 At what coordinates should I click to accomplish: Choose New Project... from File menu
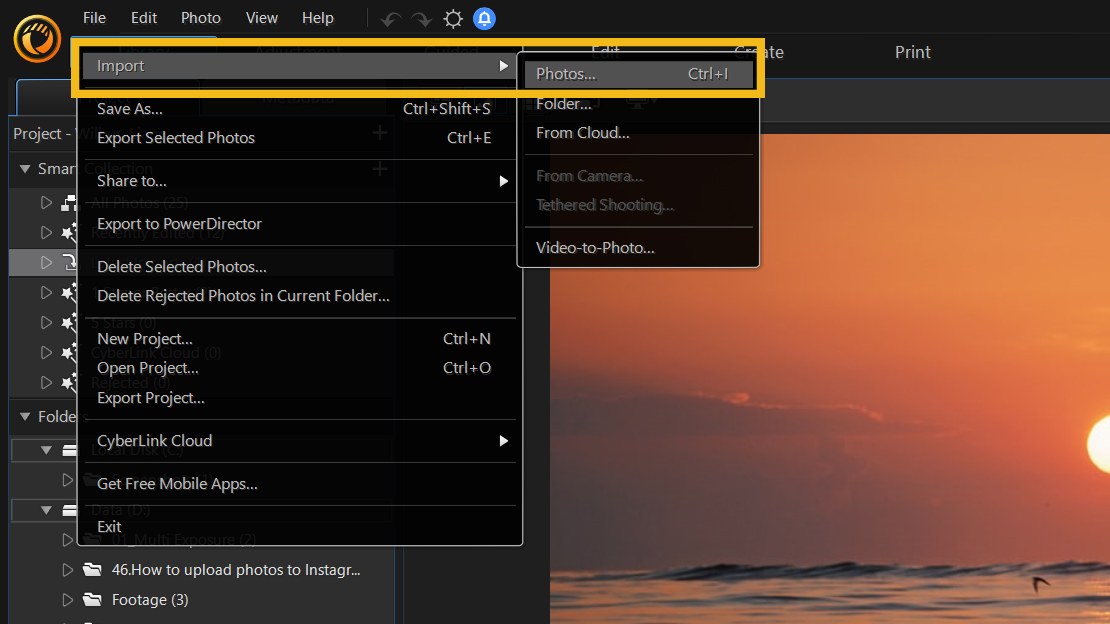[300, 339]
